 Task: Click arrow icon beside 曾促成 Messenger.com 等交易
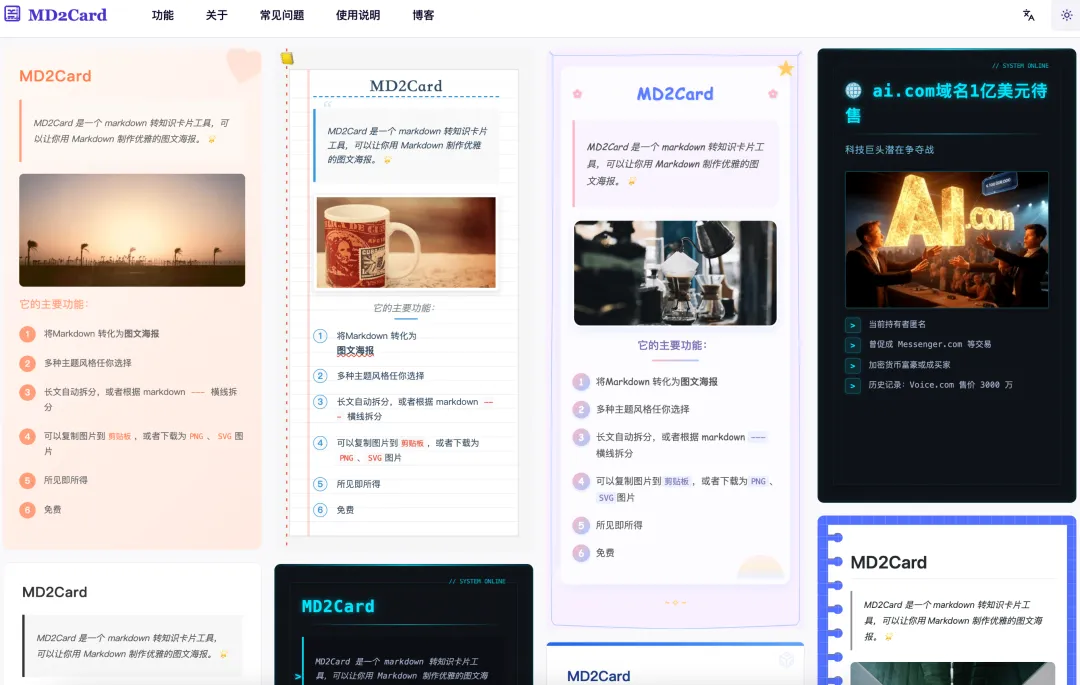click(853, 345)
